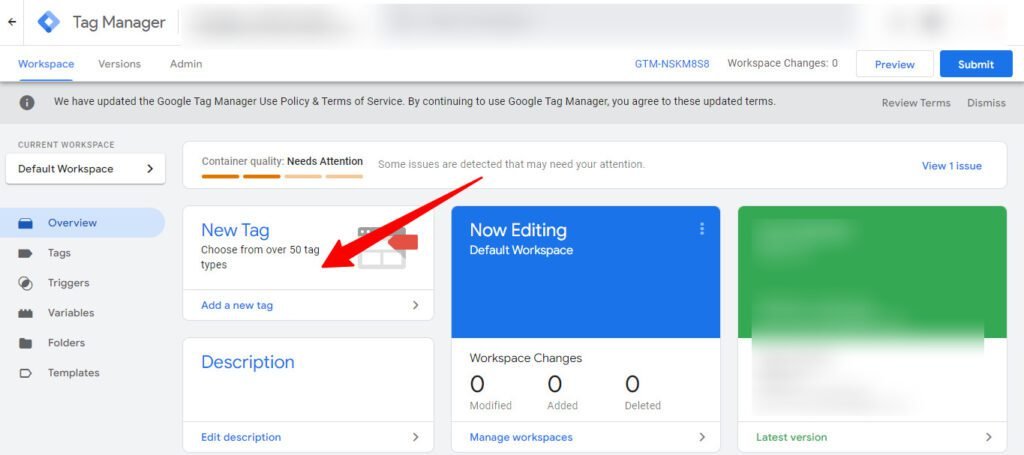Click Workspace Changes: 0 in header
The image size is (1024, 455).
(782, 63)
